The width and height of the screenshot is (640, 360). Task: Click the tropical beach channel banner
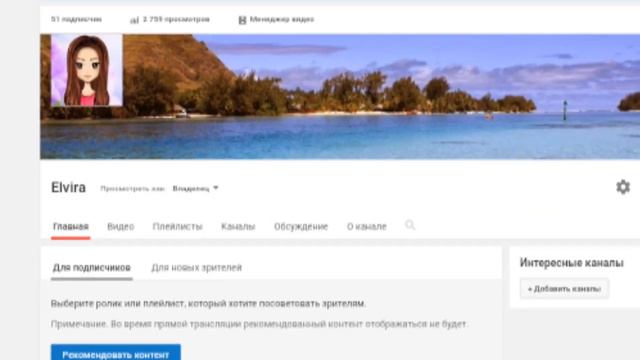pos(340,97)
